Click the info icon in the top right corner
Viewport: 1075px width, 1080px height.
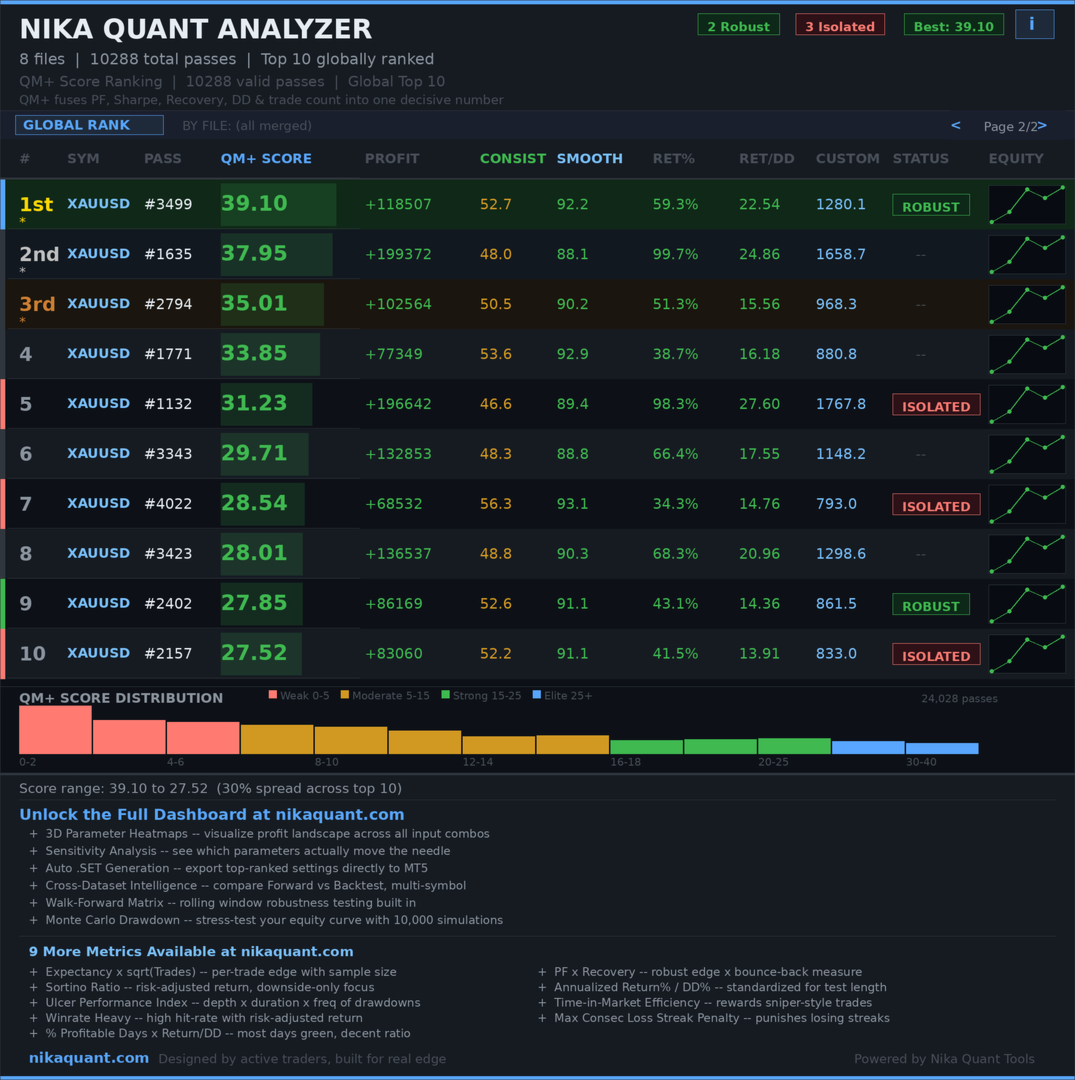click(x=1034, y=24)
